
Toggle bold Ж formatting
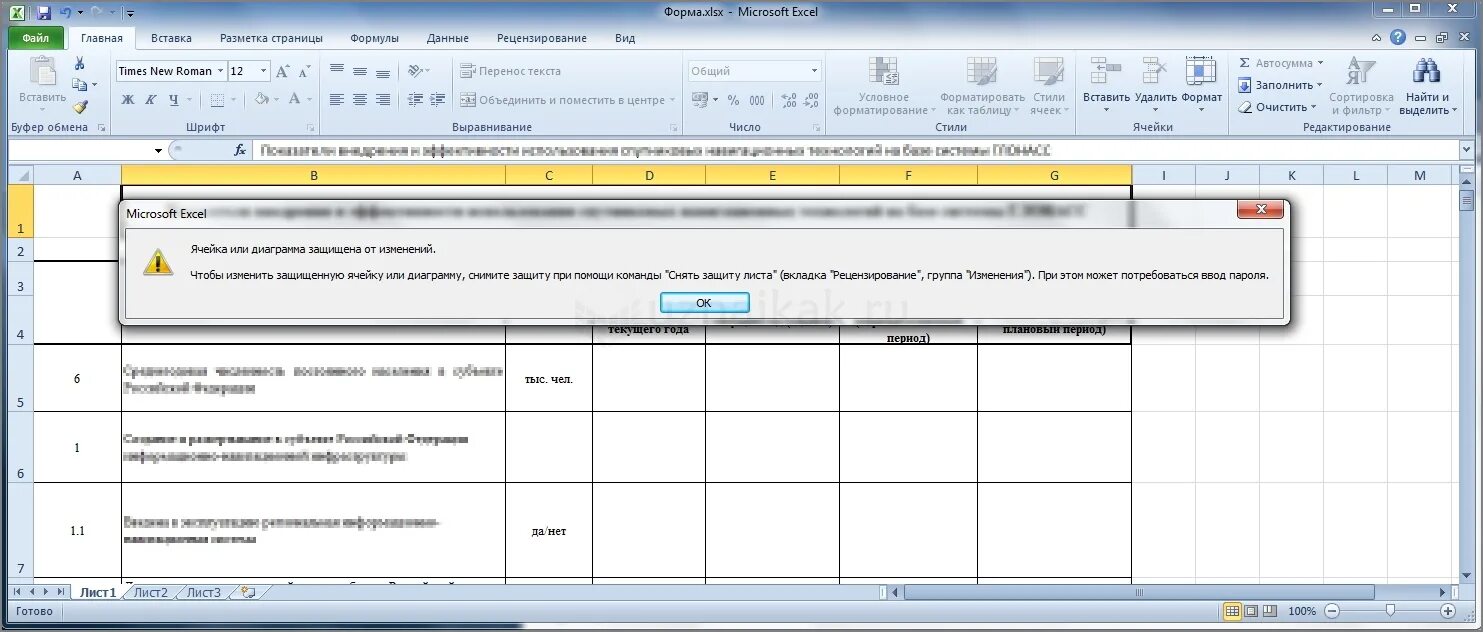coord(128,100)
